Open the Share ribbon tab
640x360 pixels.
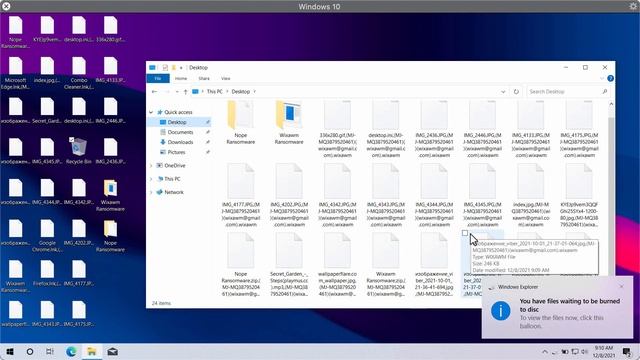204,78
